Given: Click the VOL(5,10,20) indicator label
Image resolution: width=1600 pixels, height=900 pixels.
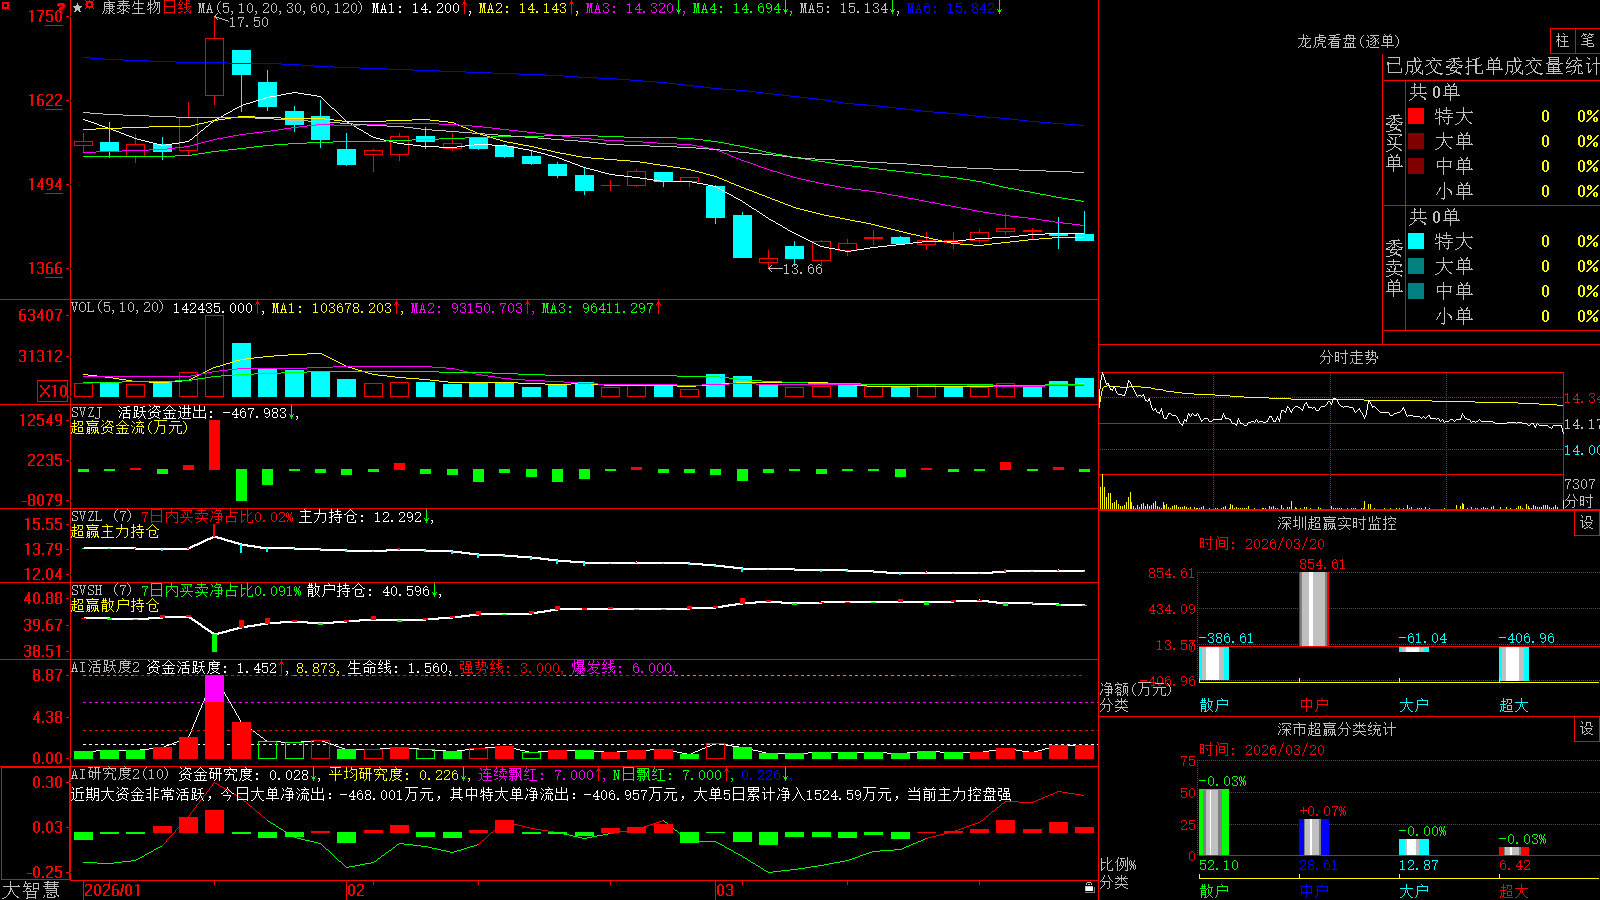Looking at the screenshot, I should pyautogui.click(x=117, y=308).
